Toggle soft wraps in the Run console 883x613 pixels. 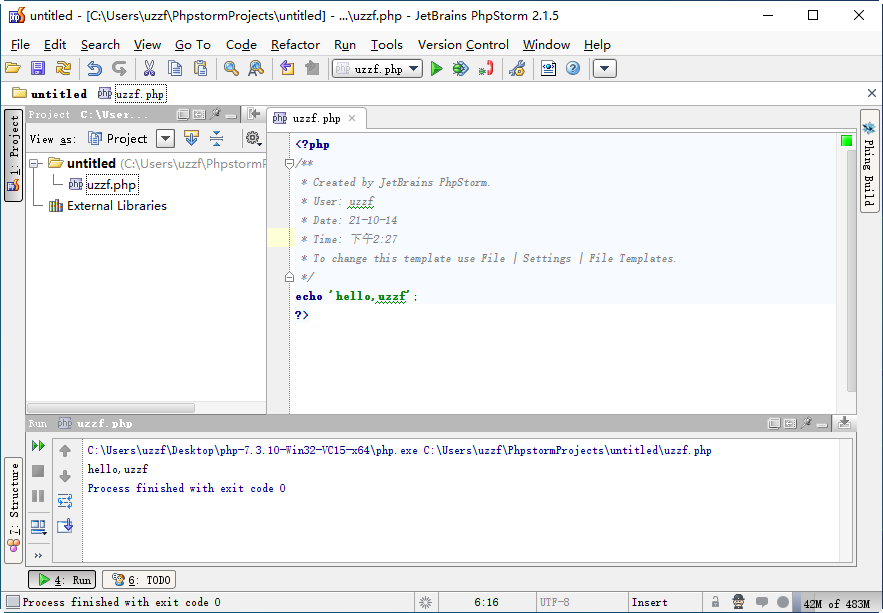click(65, 501)
